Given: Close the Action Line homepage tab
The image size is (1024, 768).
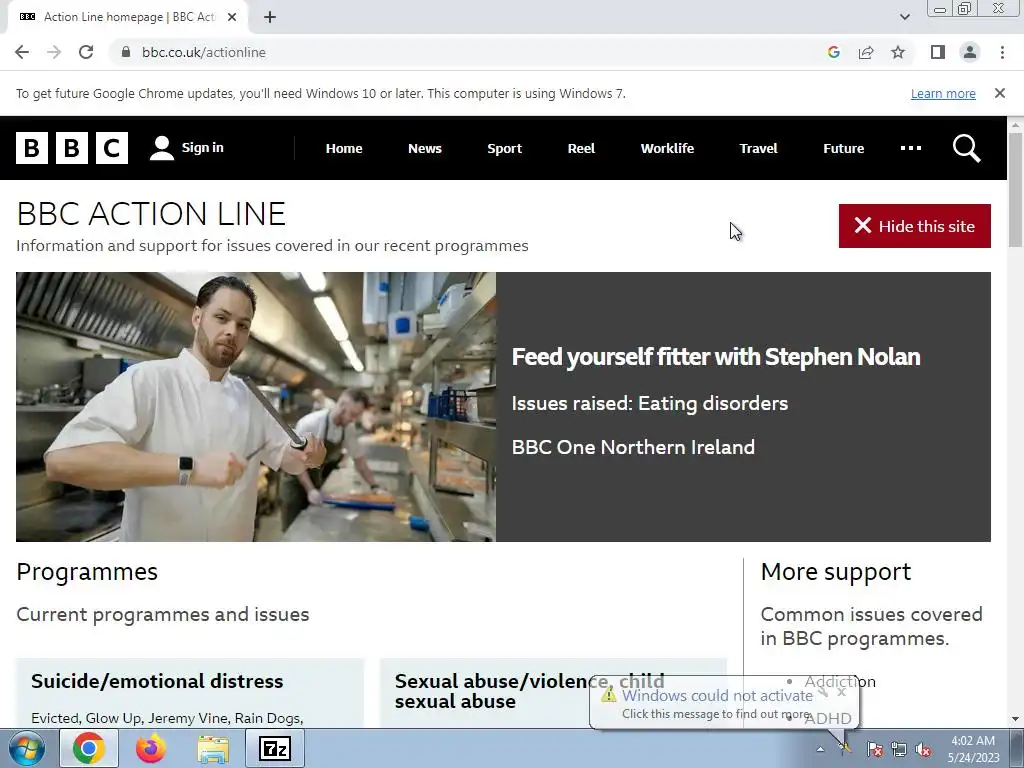Looking at the screenshot, I should [232, 18].
